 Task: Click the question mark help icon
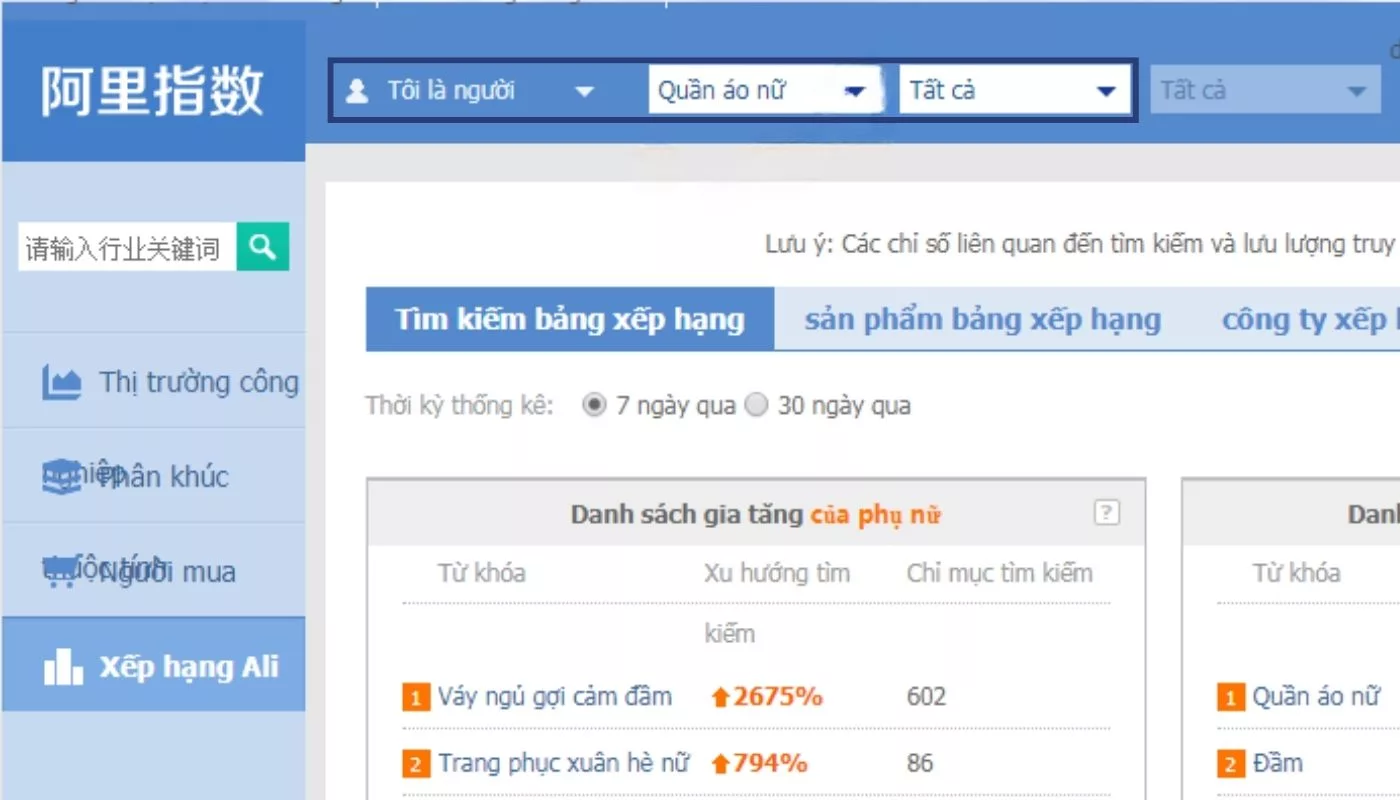pyautogui.click(x=1106, y=513)
